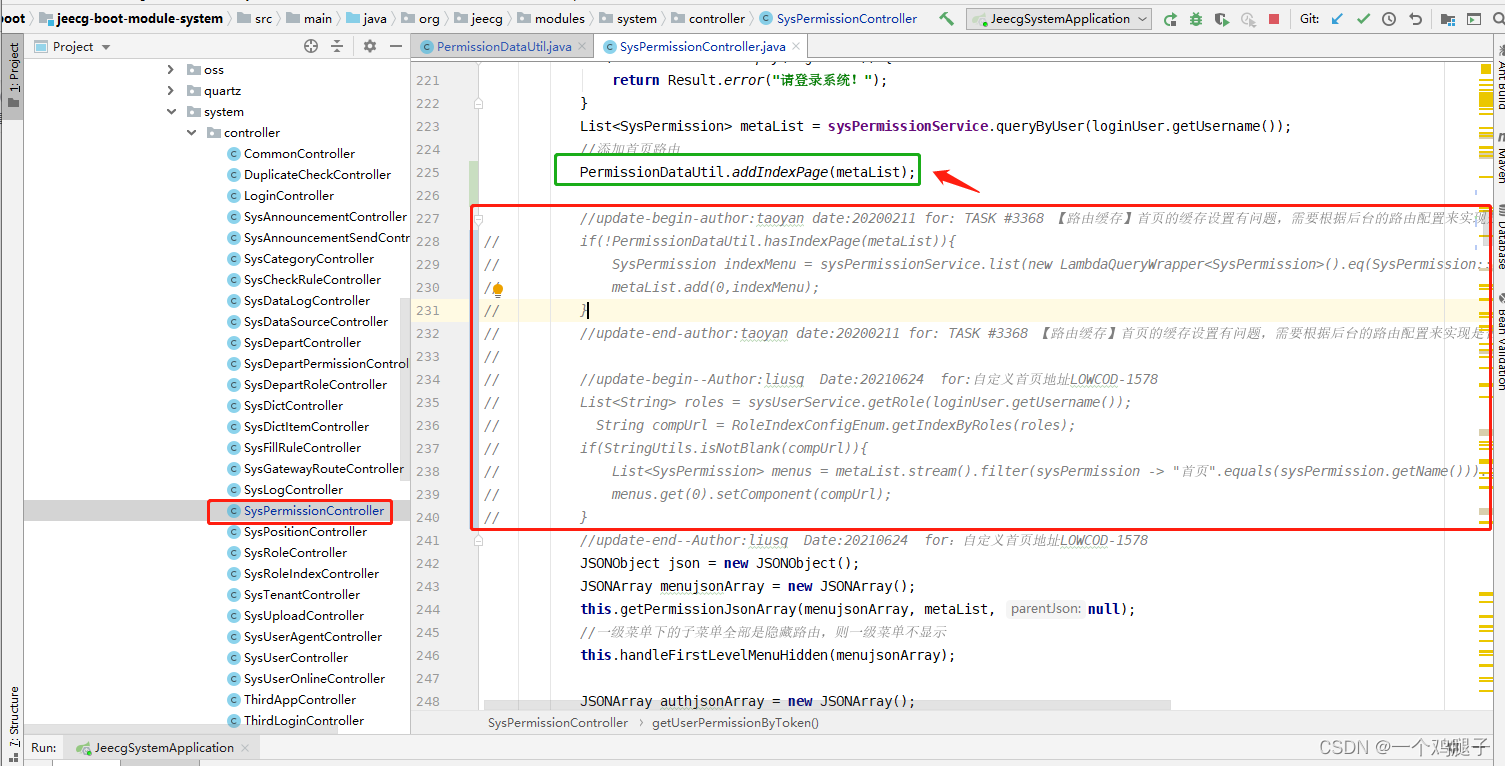The image size is (1505, 766).
Task: Expand the oss folder
Action: (171, 70)
